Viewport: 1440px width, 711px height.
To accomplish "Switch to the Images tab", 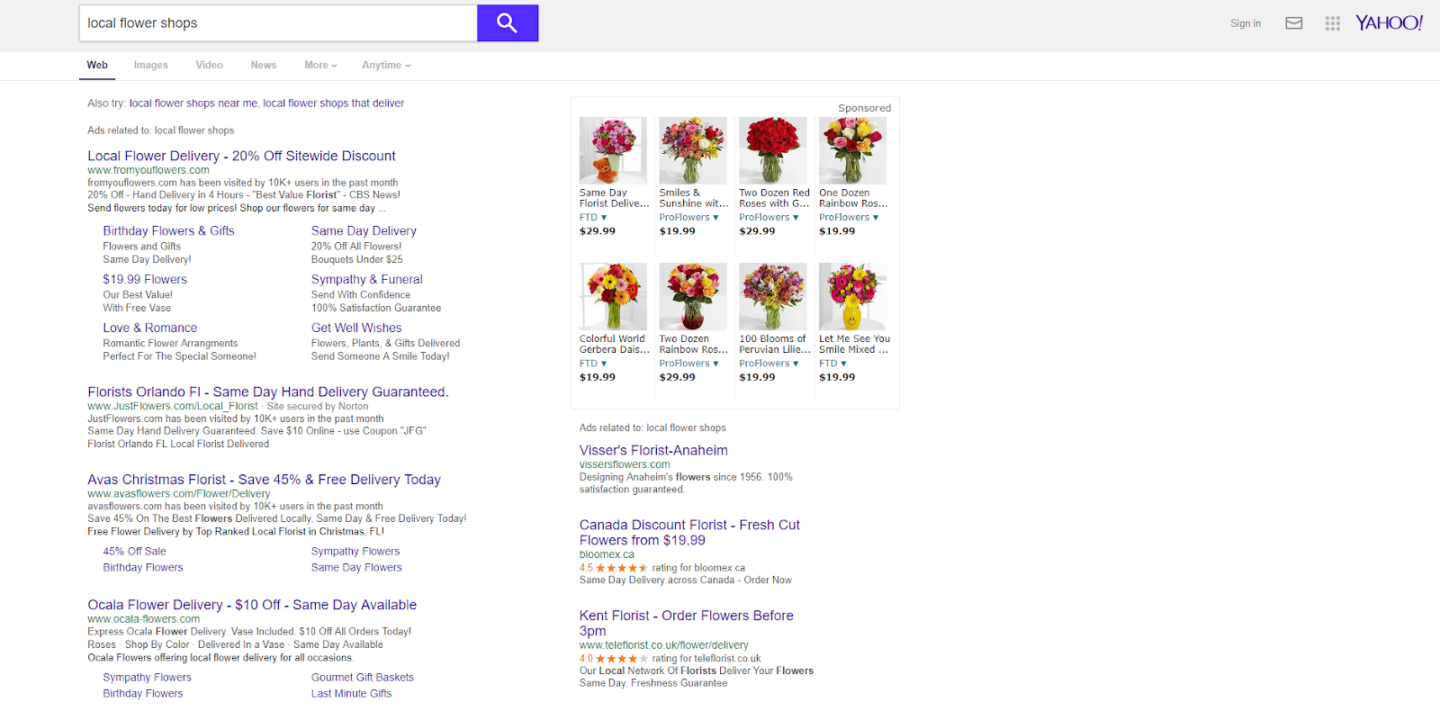I will [x=150, y=64].
